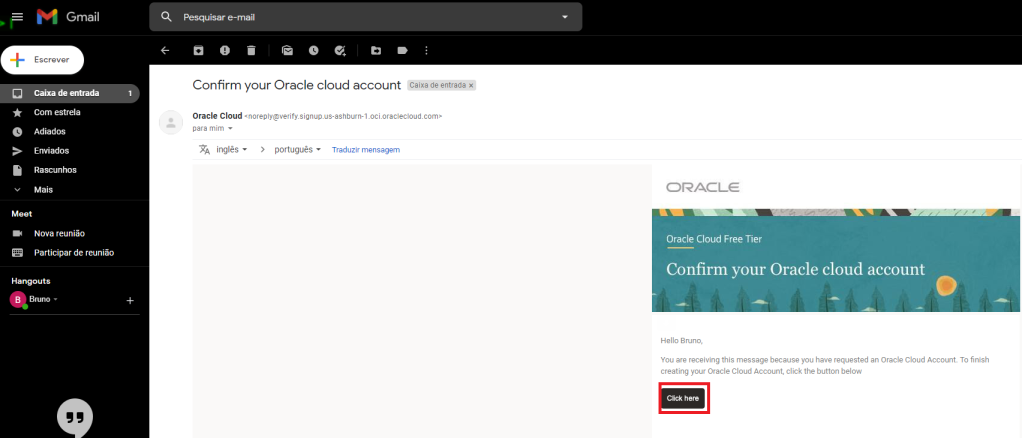1022x438 pixels.
Task: Mark email as unread
Action: tap(287, 50)
